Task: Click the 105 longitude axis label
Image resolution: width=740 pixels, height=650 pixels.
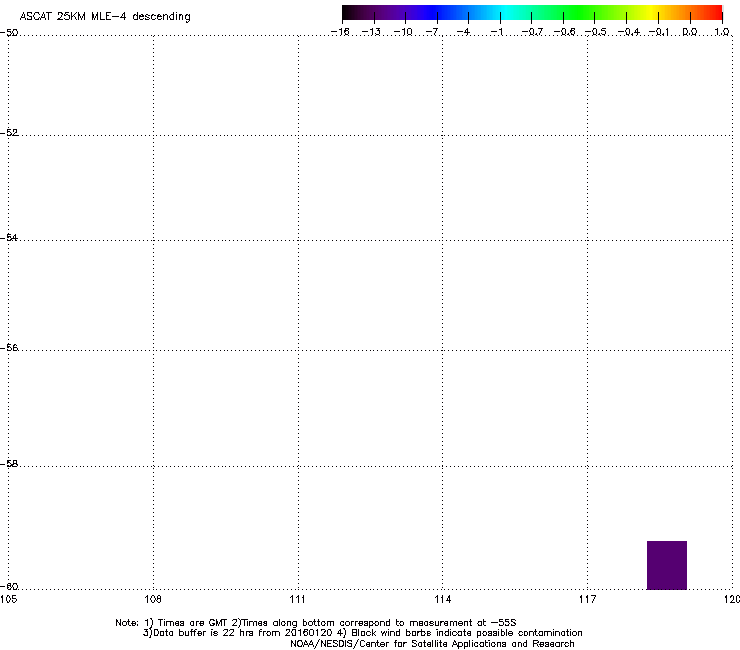Action: 8,599
